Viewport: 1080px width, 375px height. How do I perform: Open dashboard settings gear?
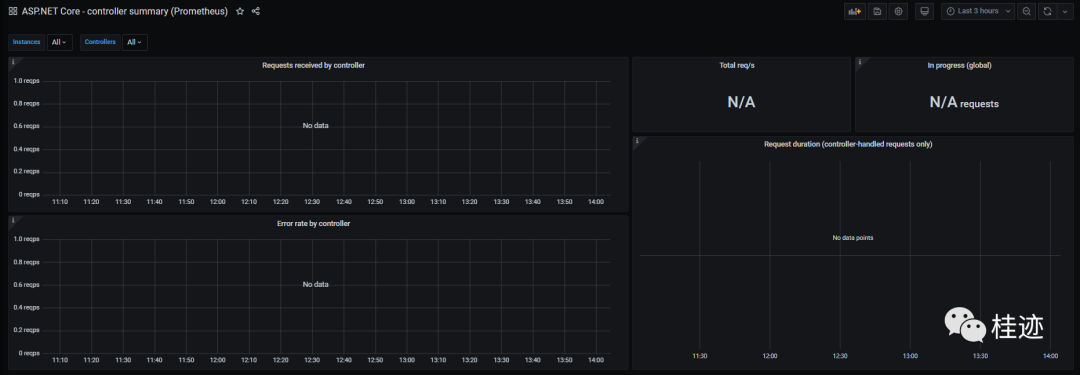pyautogui.click(x=898, y=11)
